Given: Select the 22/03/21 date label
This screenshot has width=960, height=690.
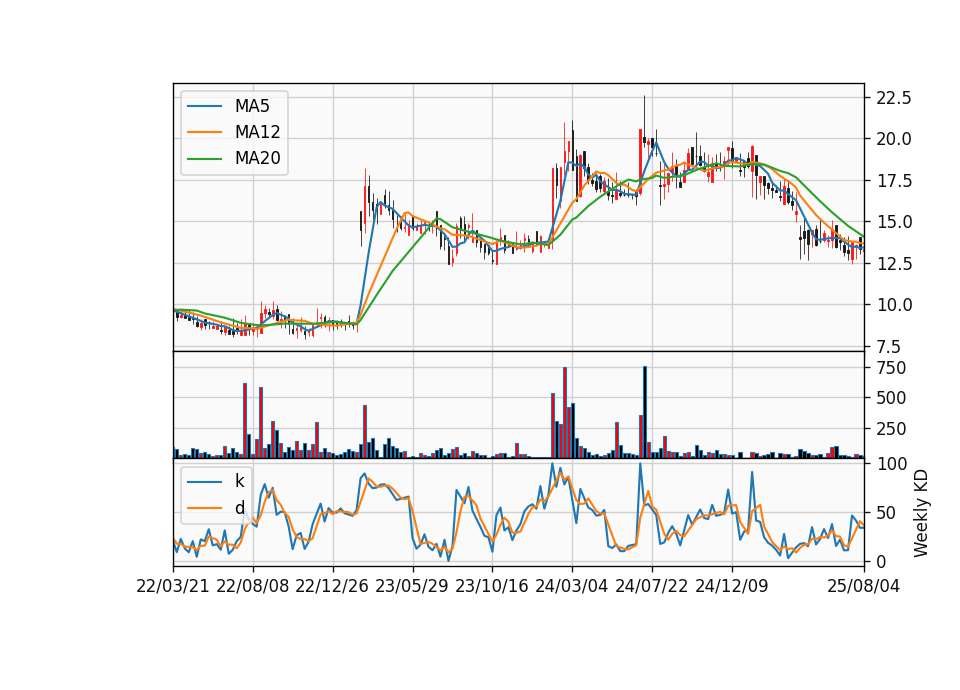Looking at the screenshot, I should tap(173, 586).
